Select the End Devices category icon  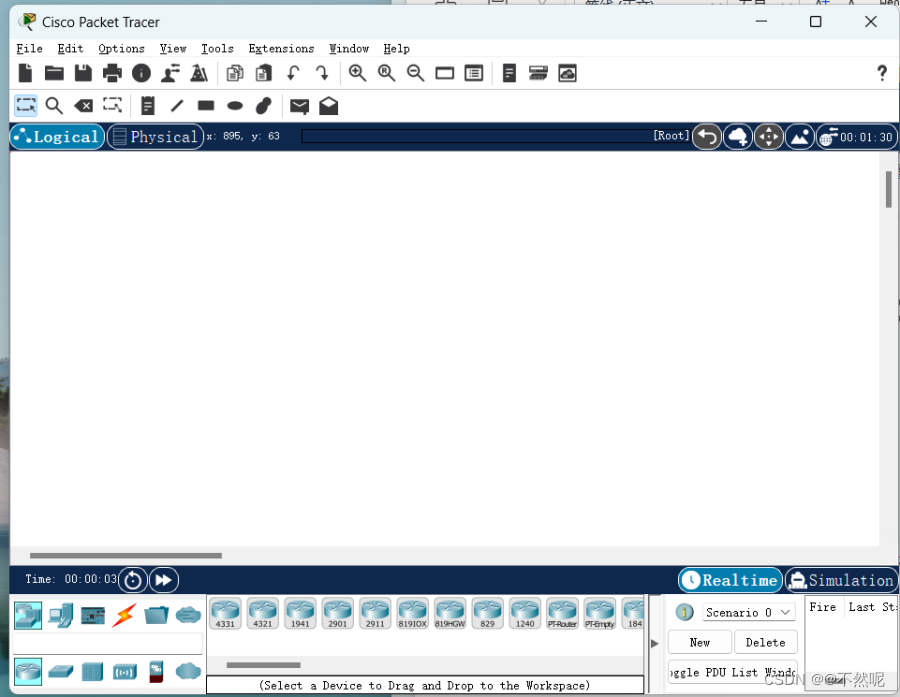(60, 615)
